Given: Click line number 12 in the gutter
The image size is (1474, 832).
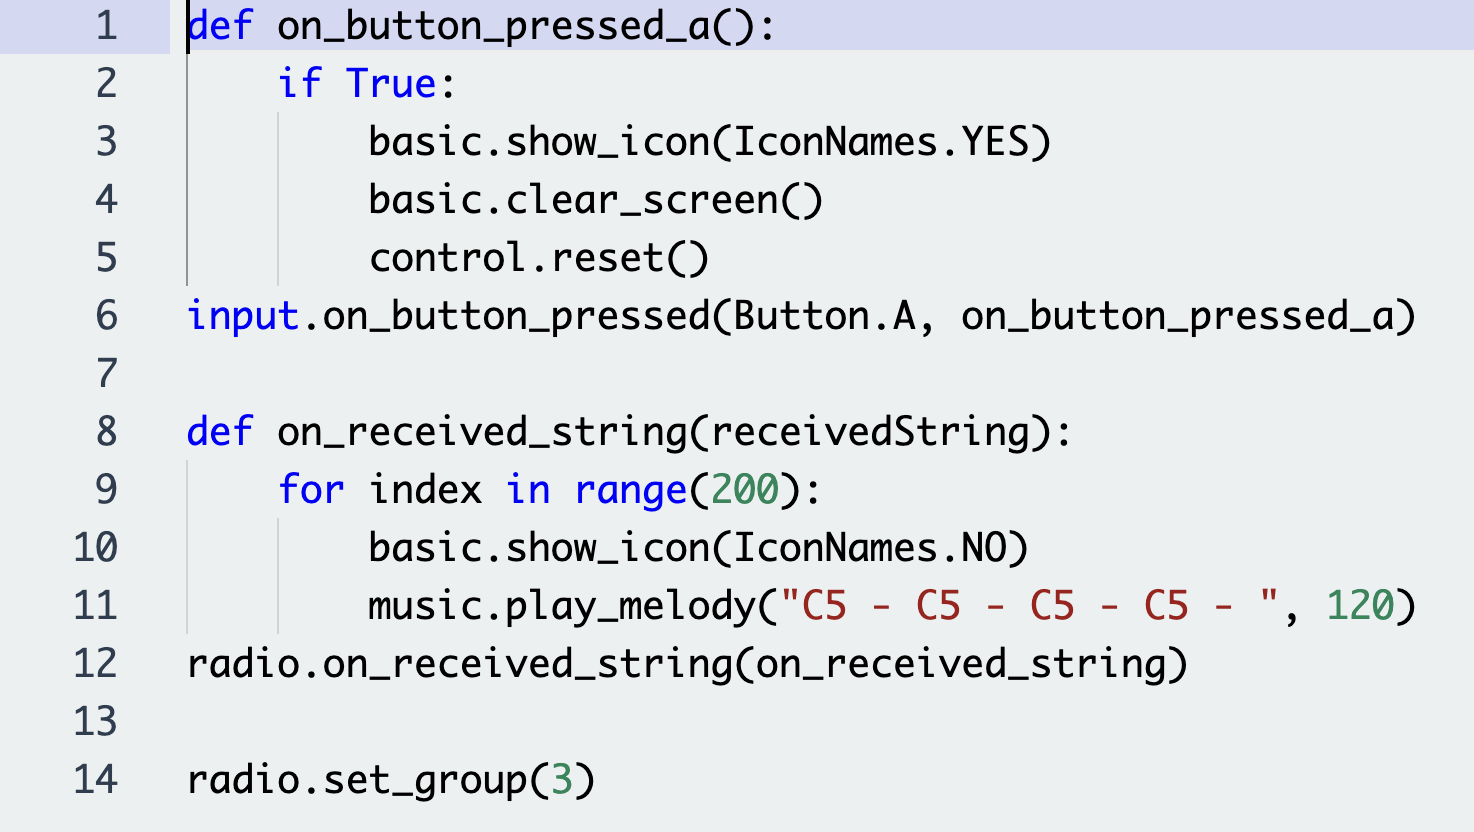Looking at the screenshot, I should click(96, 664).
